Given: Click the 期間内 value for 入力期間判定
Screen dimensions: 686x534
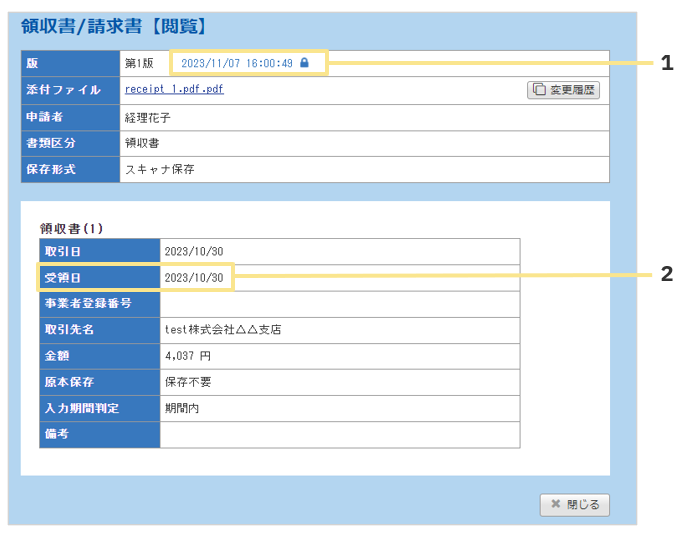Looking at the screenshot, I should (182, 408).
